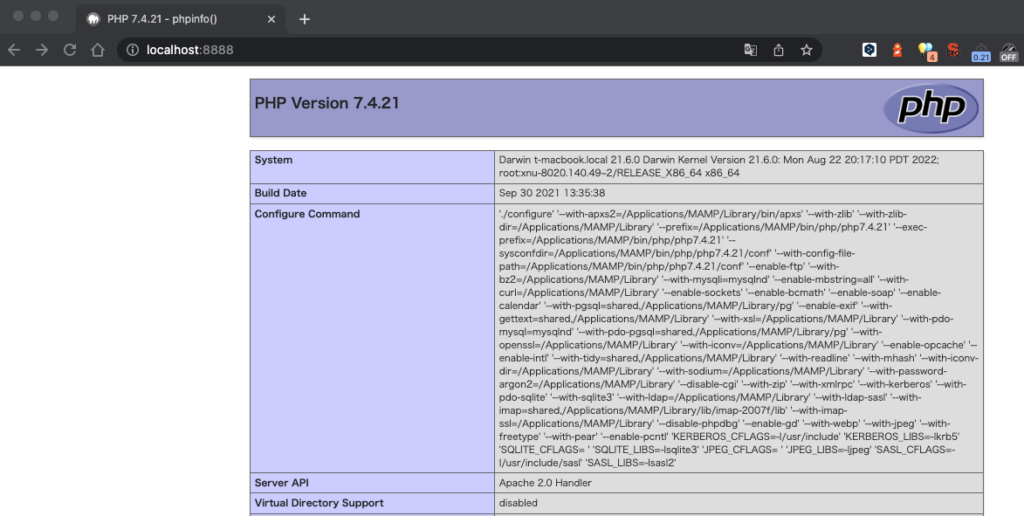This screenshot has width=1024, height=516.
Task: Share this page from the address bar
Action: point(778,50)
